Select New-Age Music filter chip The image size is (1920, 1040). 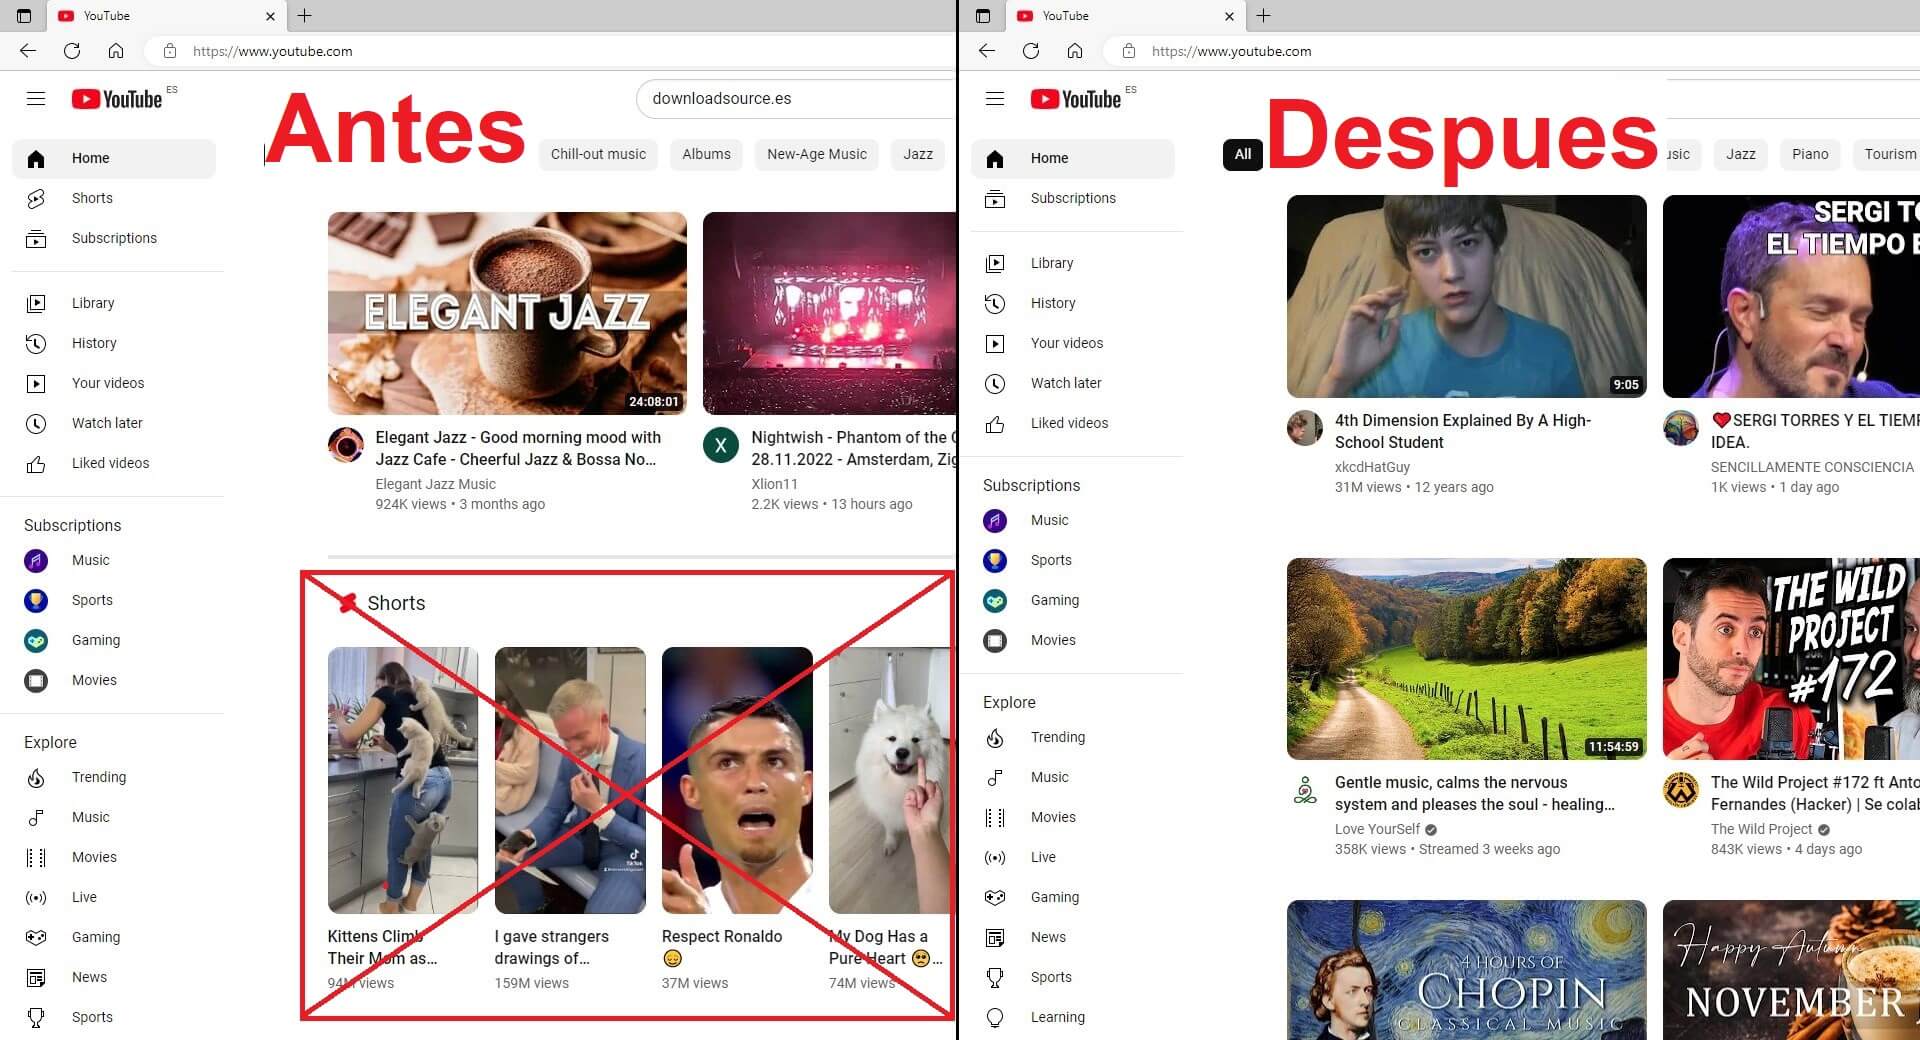click(817, 154)
